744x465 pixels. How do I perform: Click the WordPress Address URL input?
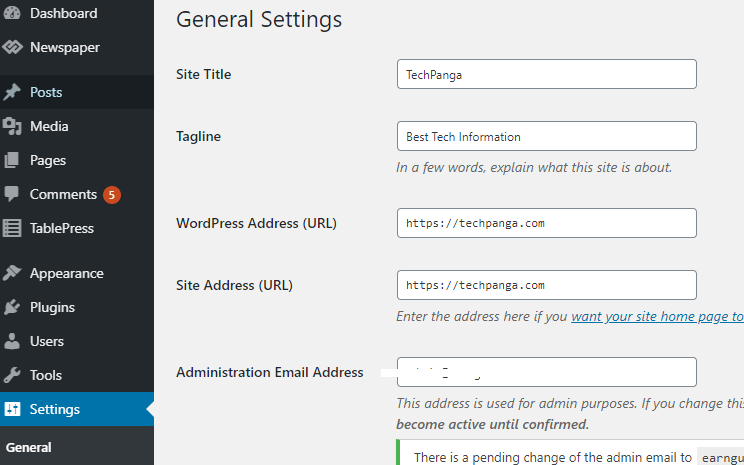click(x=547, y=223)
